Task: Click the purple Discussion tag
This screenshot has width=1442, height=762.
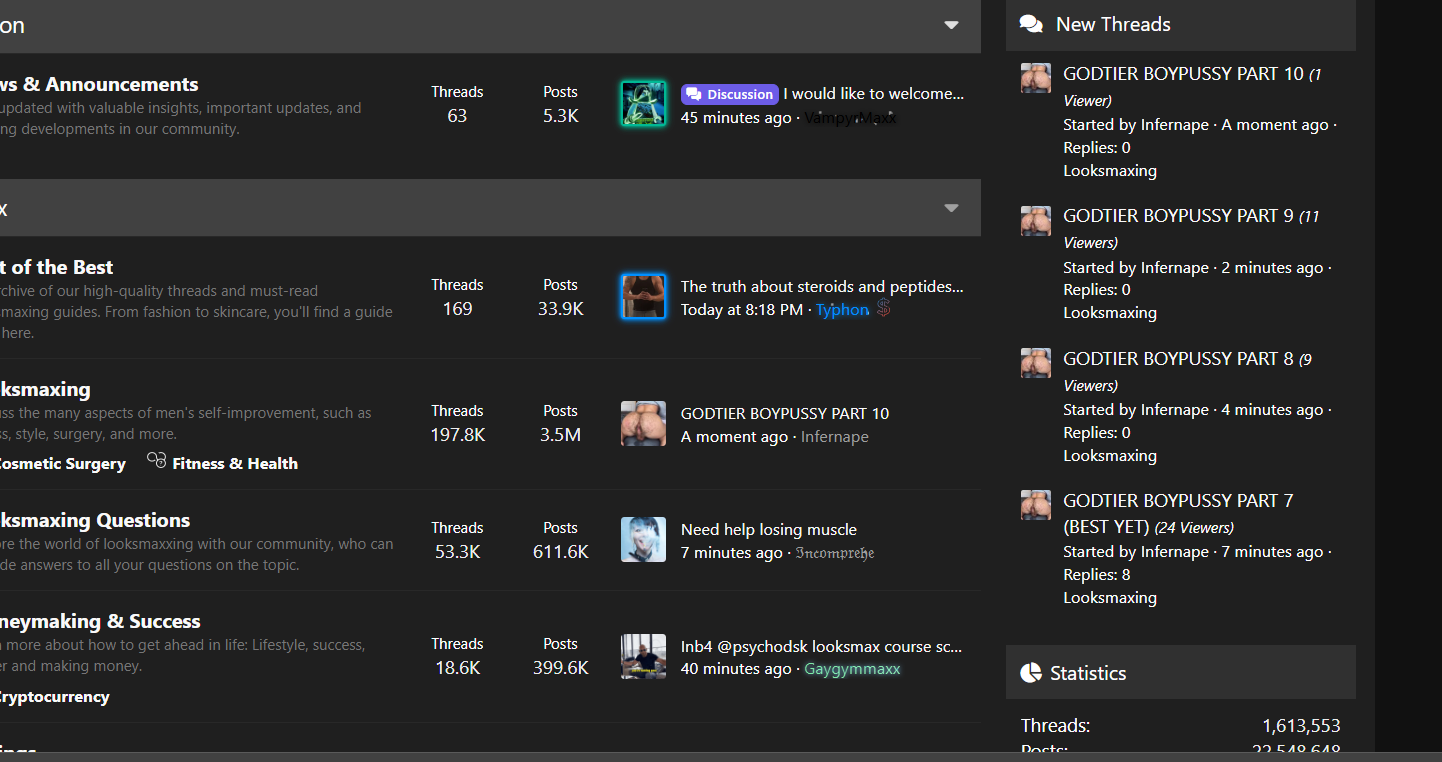Action: click(729, 94)
